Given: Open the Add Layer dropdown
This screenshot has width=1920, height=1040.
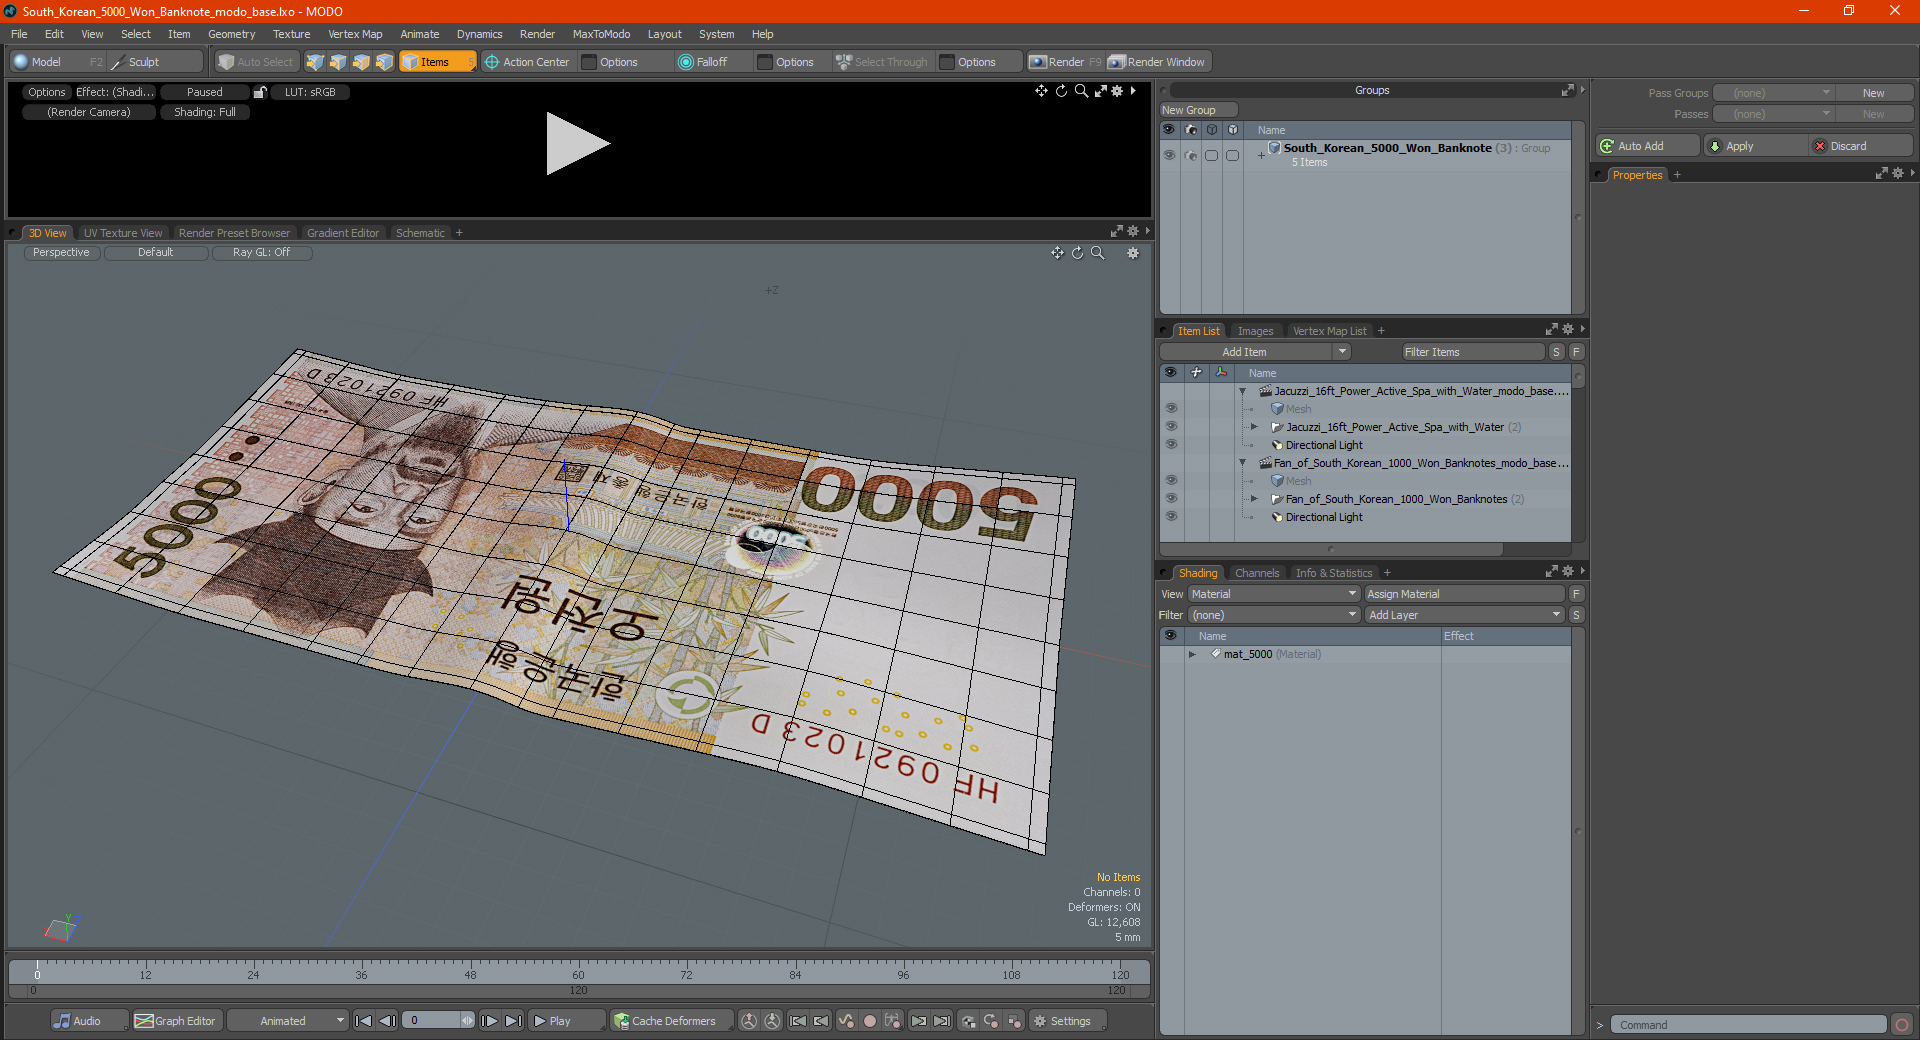Looking at the screenshot, I should 1465,615.
